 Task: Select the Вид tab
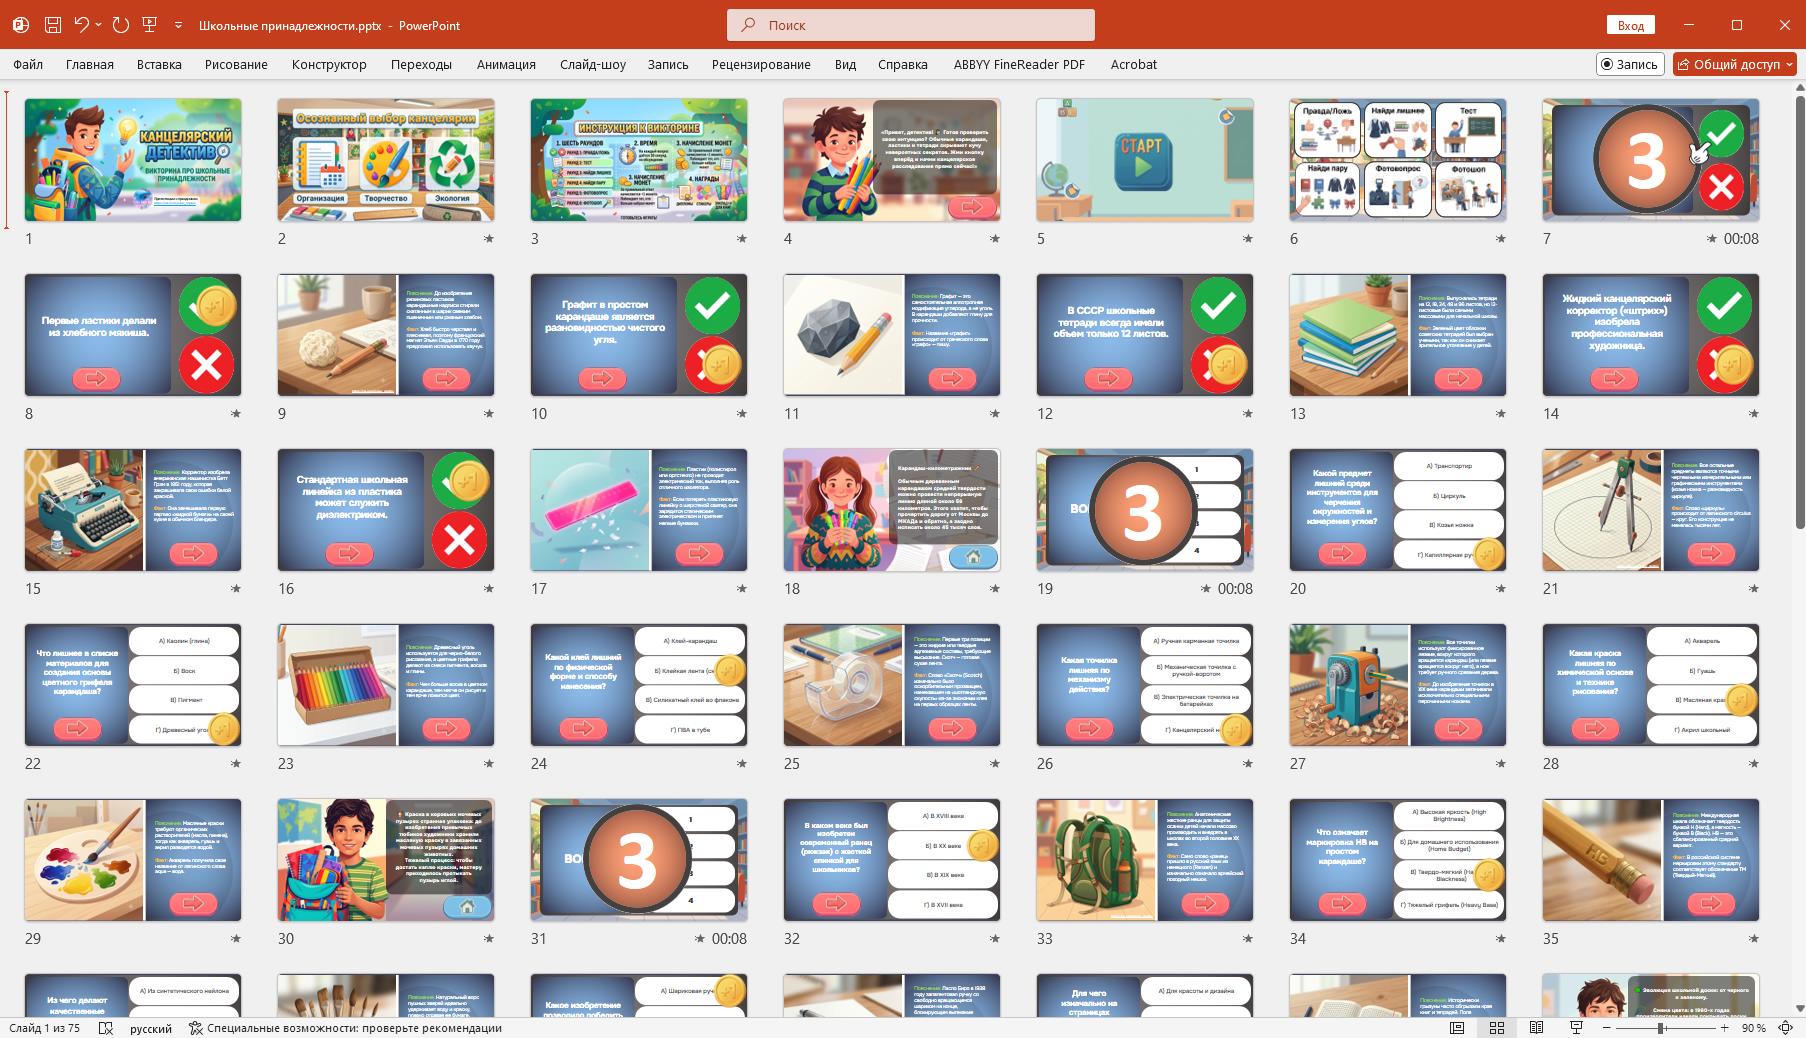[x=845, y=64]
